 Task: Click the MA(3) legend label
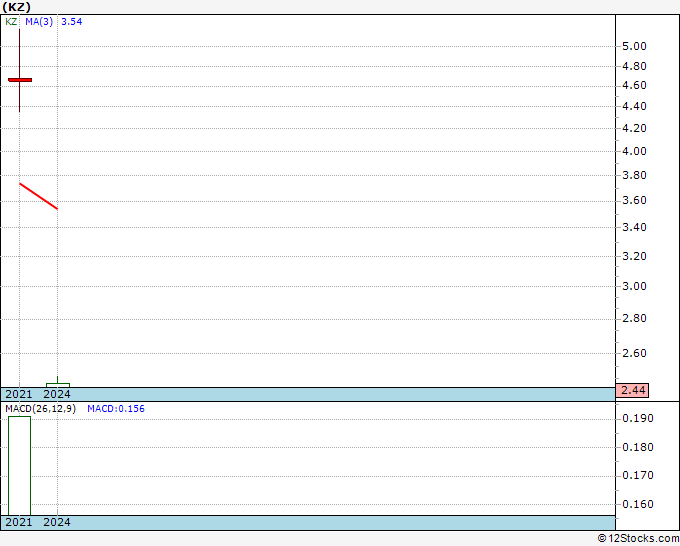click(39, 22)
